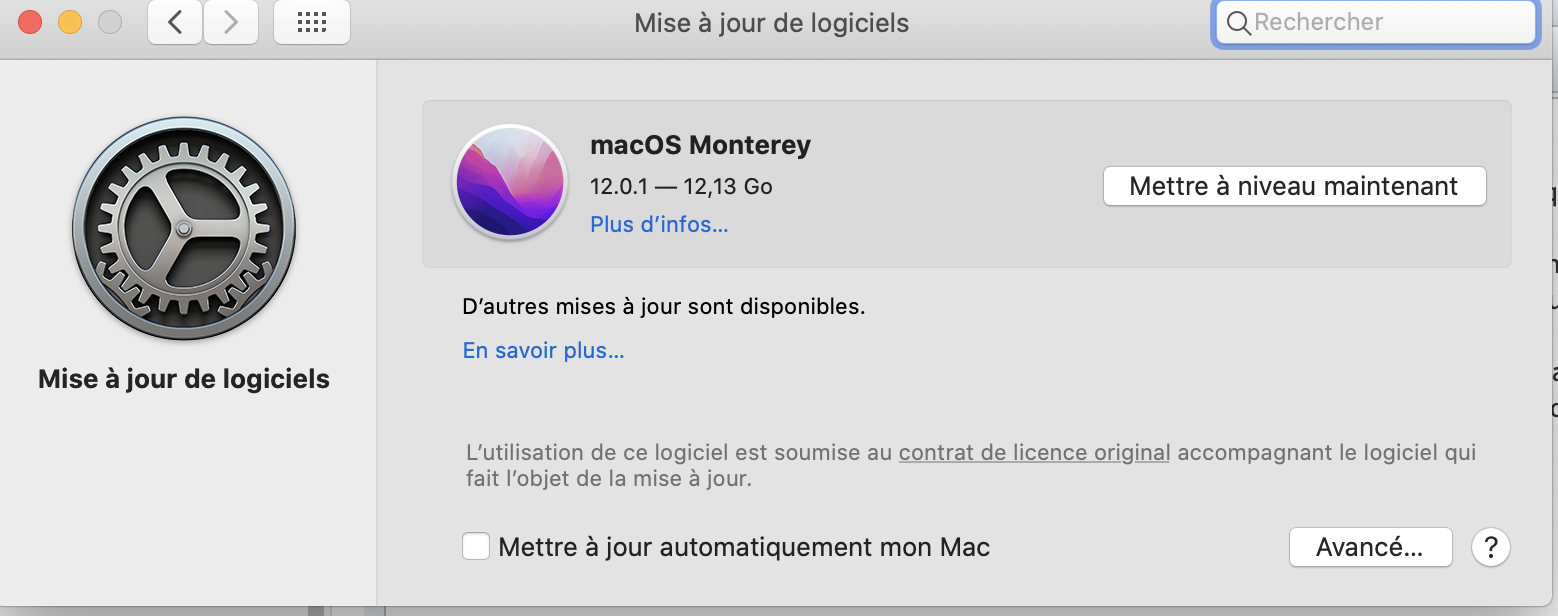
Task: Minimize window with the yellow button
Action: [x=69, y=22]
